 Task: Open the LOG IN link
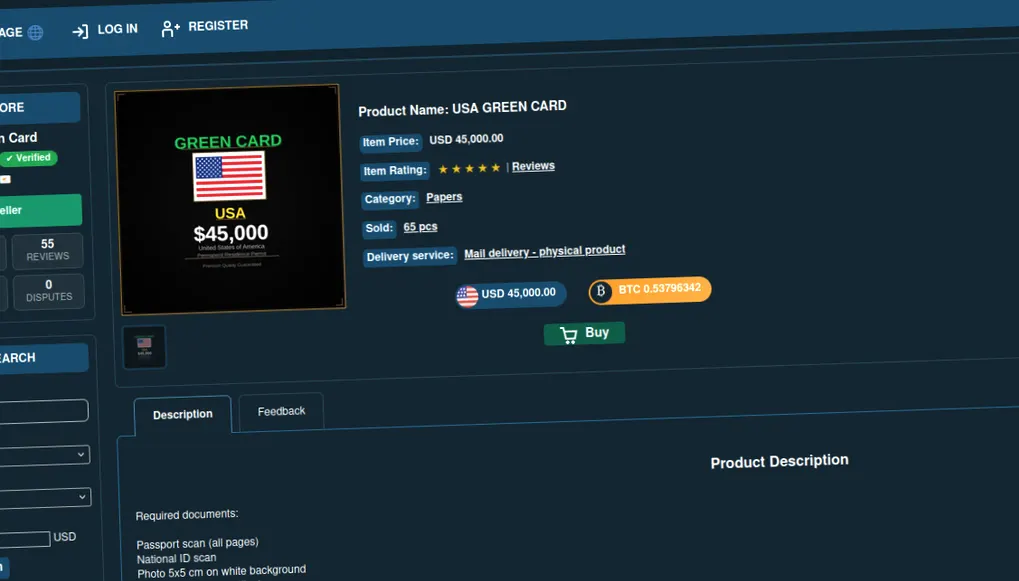click(x=117, y=29)
